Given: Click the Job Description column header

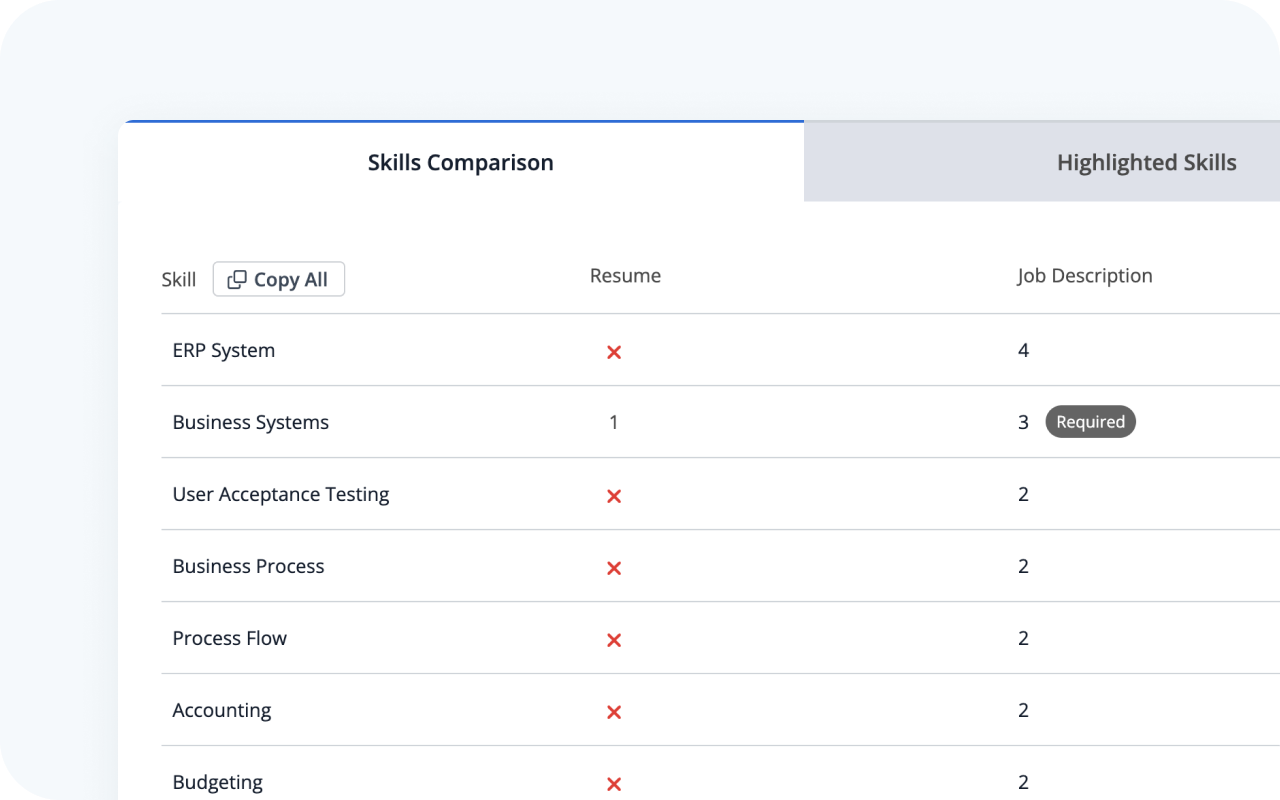Looking at the screenshot, I should click(1084, 275).
